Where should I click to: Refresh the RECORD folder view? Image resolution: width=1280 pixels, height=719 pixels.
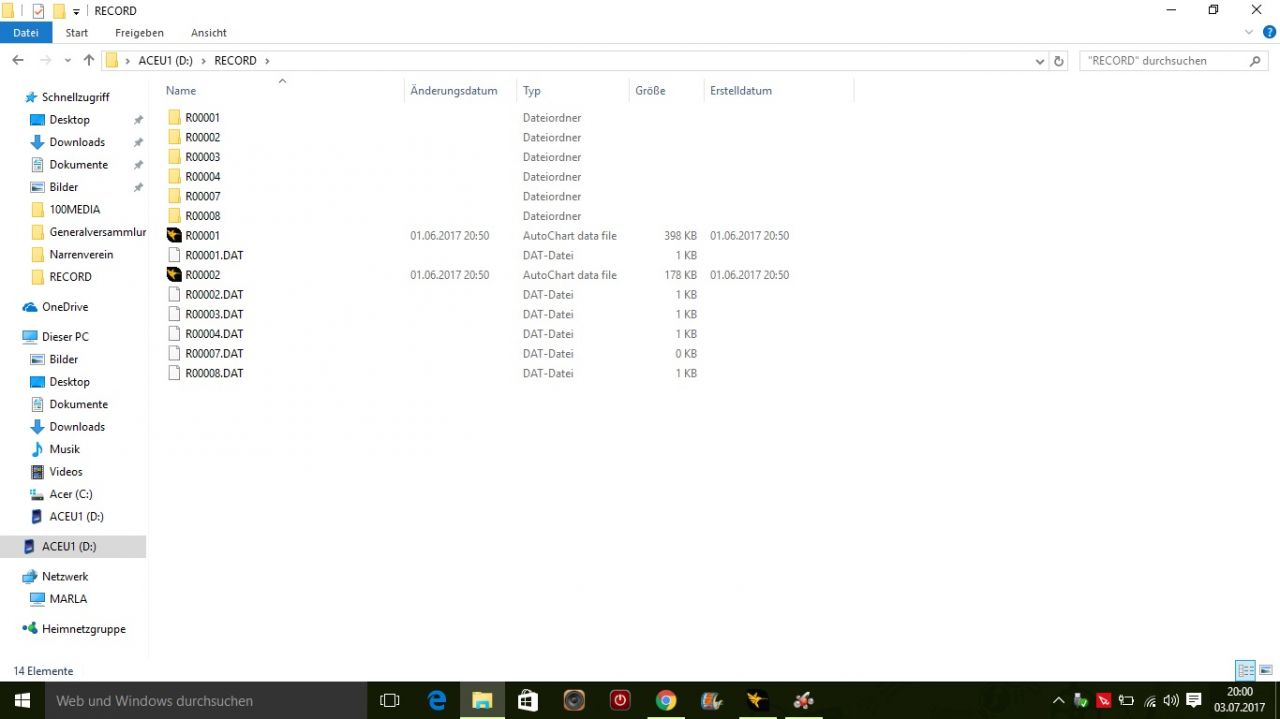[x=1059, y=61]
